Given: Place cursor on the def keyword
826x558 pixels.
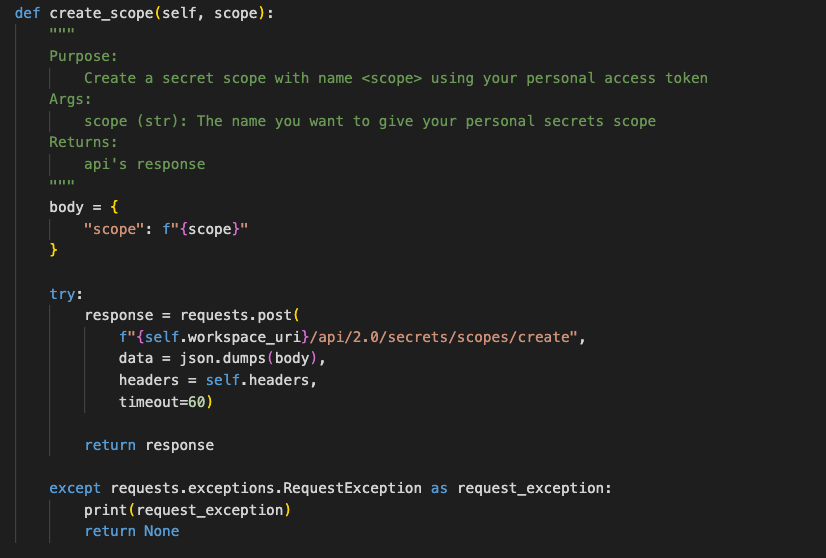Looking at the screenshot, I should pyautogui.click(x=27, y=13).
